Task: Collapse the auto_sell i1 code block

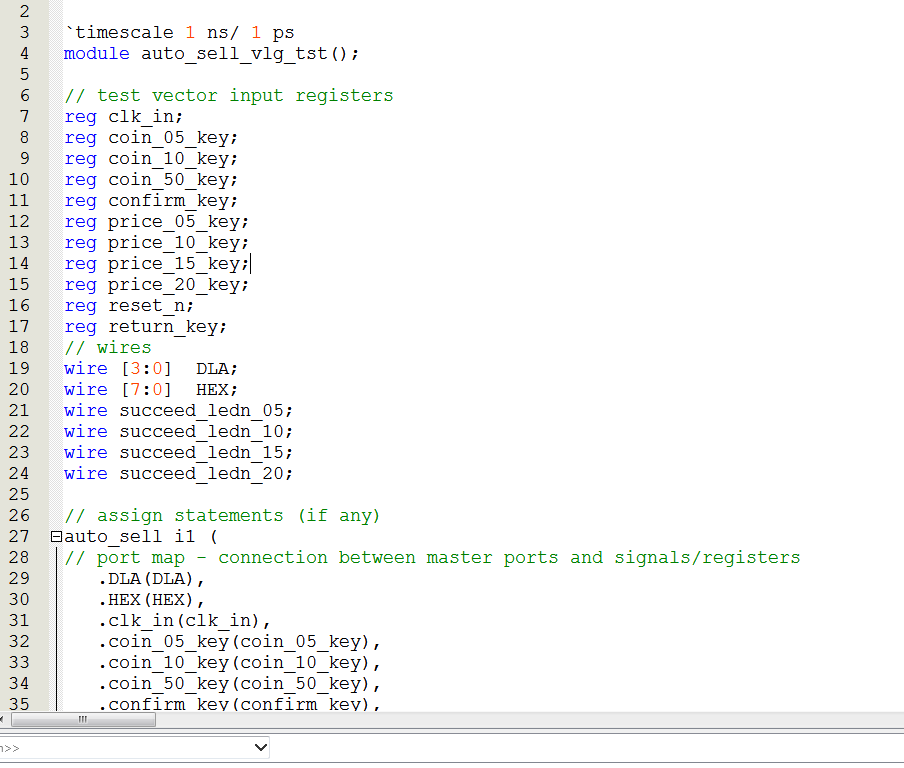Action: pos(56,537)
